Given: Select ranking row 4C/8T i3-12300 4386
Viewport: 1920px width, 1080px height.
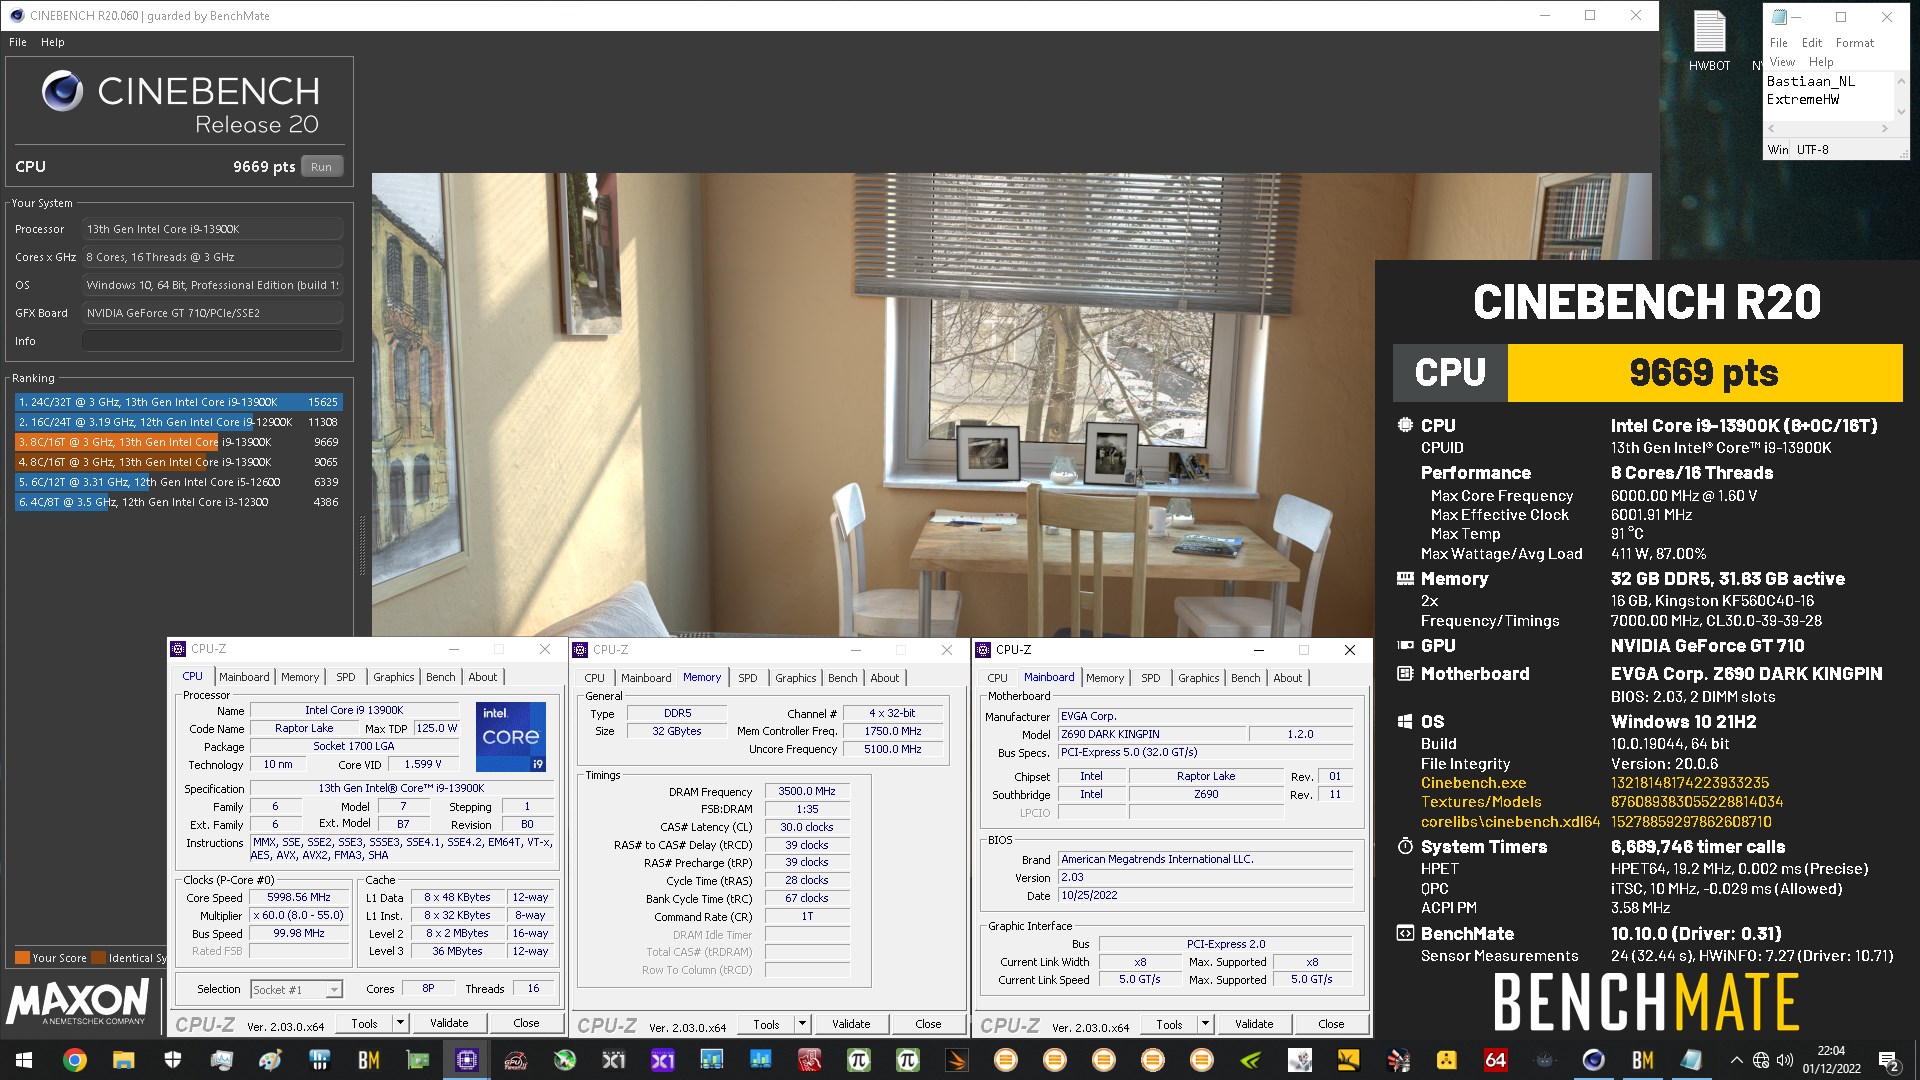Looking at the screenshot, I should pyautogui.click(x=178, y=502).
